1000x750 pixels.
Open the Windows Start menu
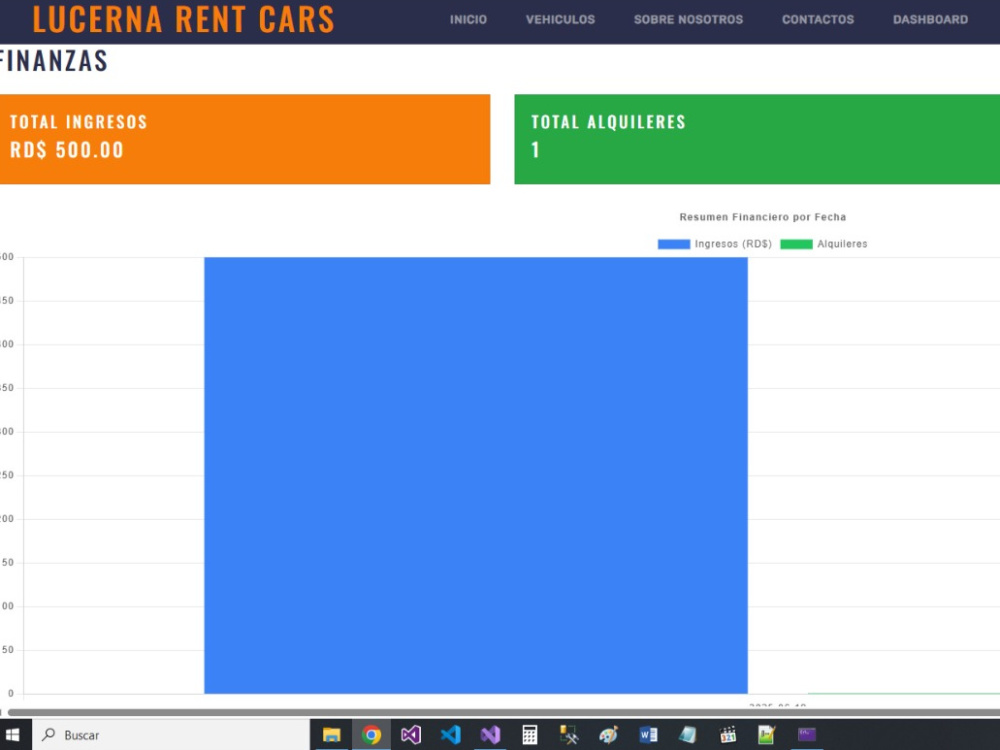pos(13,735)
